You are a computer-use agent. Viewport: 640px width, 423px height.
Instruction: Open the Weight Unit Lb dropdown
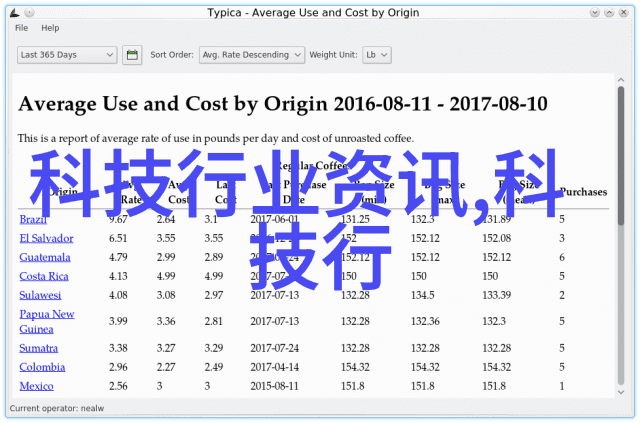(x=377, y=55)
